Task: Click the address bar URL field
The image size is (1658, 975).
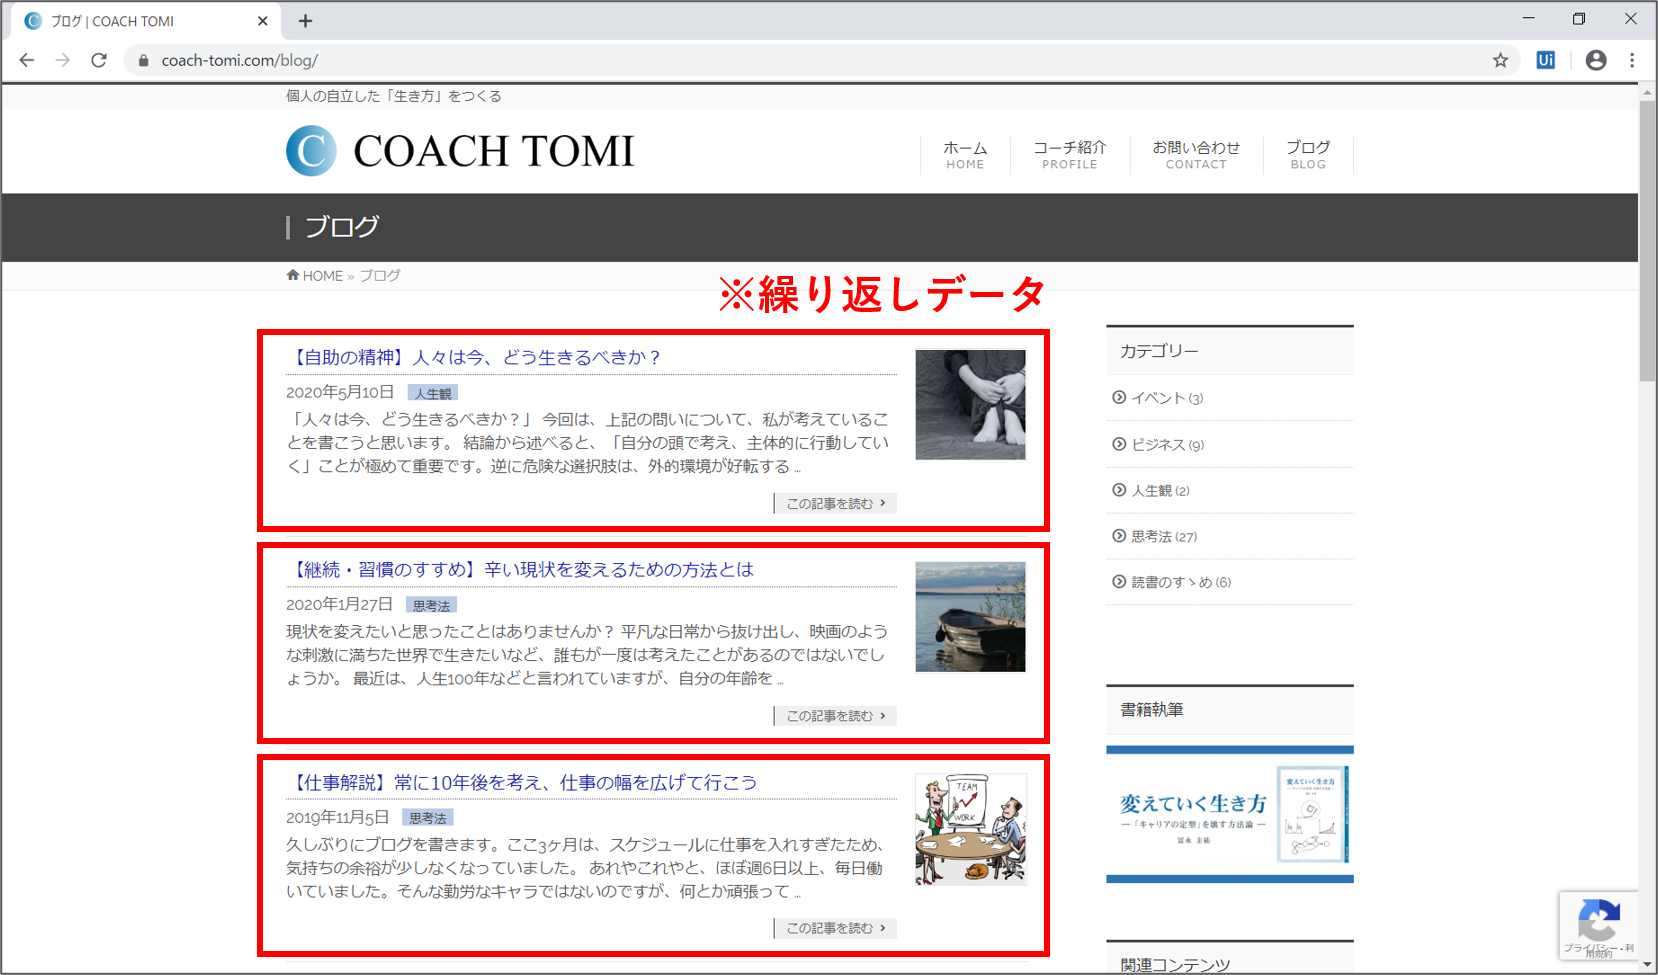Action: click(700, 60)
